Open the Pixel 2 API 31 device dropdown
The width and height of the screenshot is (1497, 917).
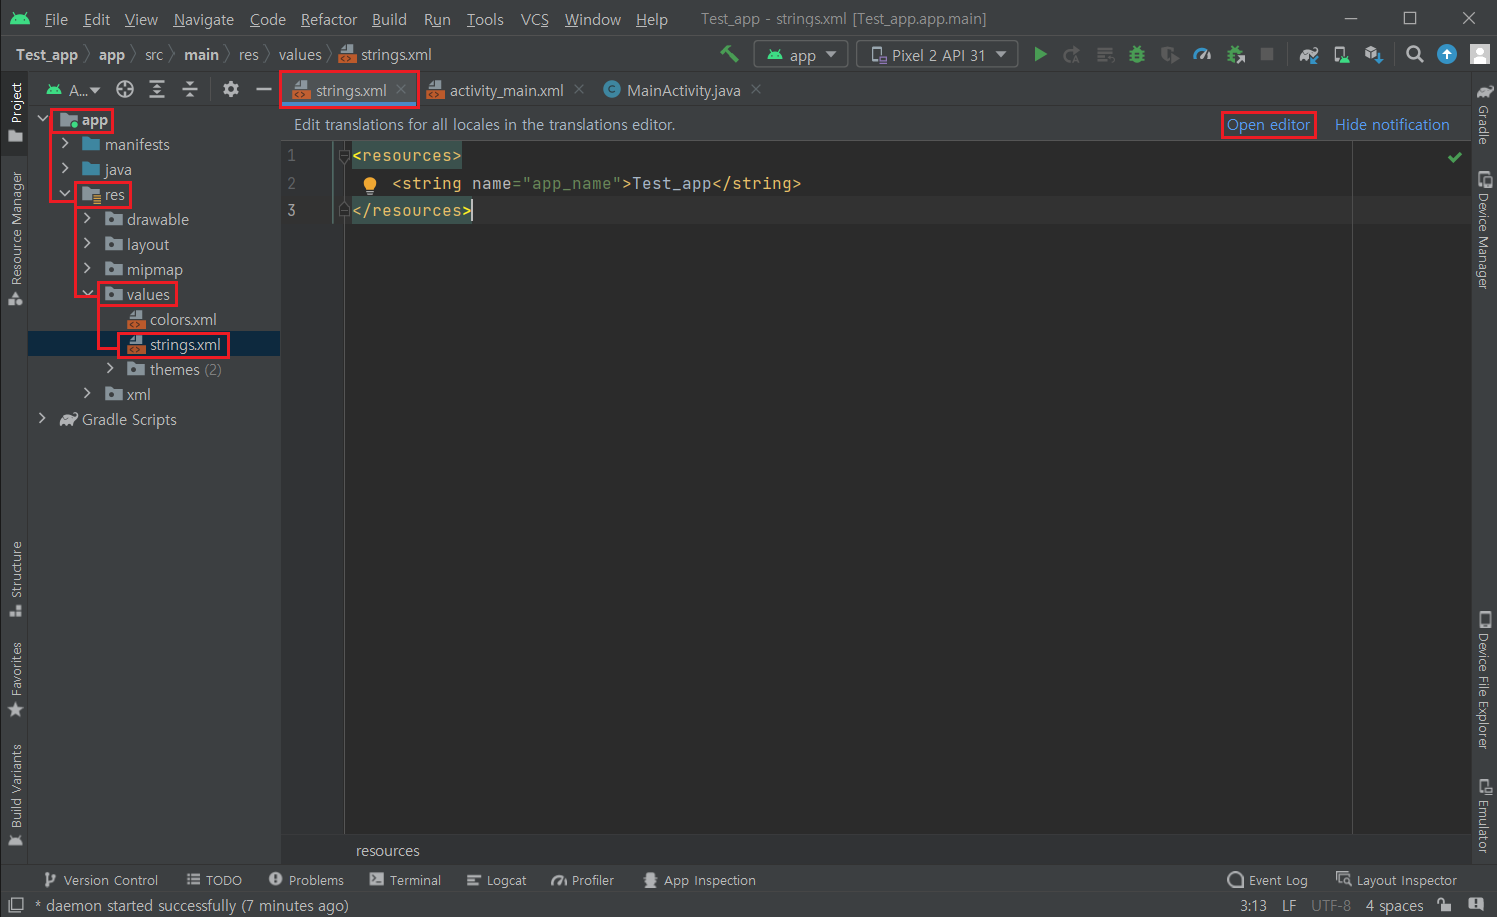click(x=937, y=54)
